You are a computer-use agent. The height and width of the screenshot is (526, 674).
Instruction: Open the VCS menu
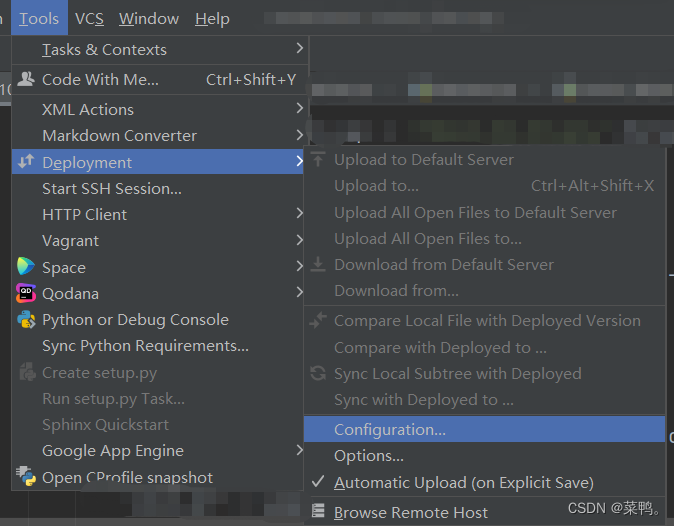click(89, 18)
